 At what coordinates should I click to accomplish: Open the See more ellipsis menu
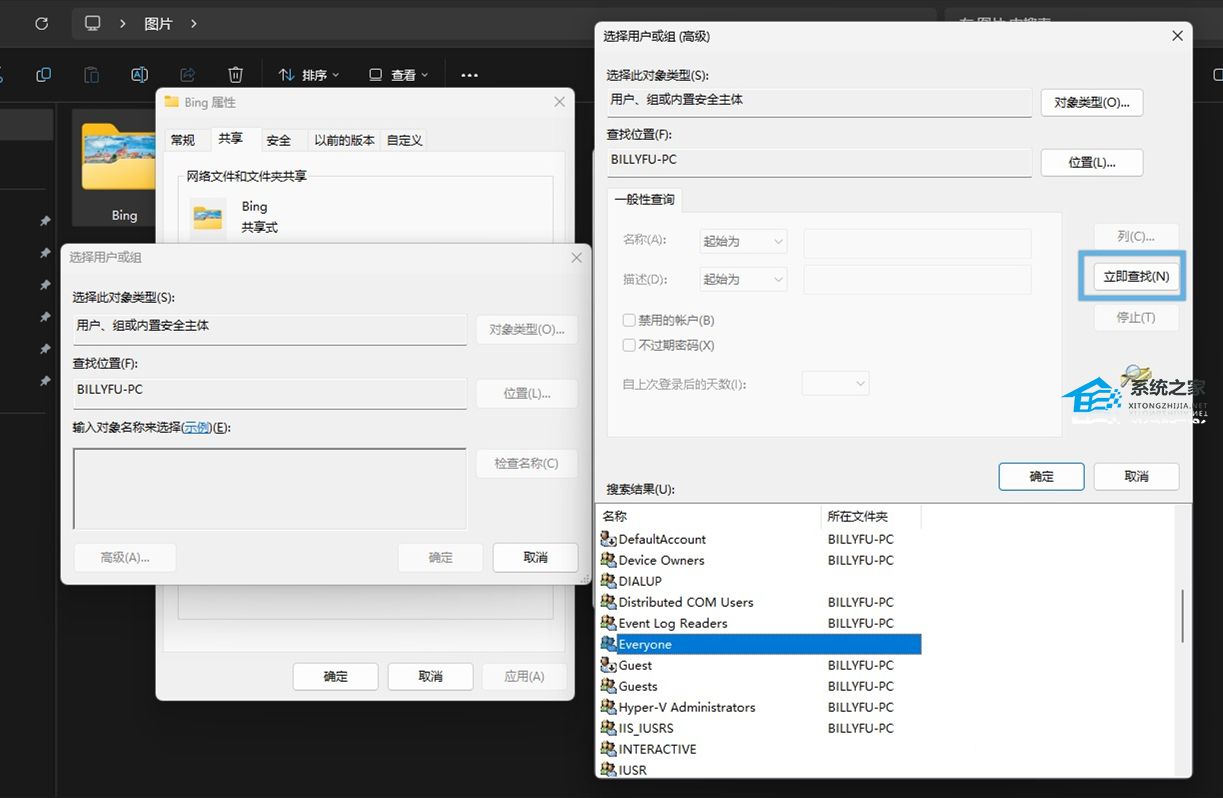(469, 75)
